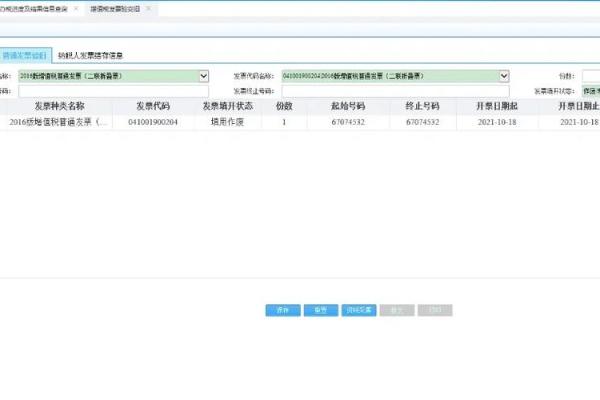
Task: Sort by the 发票代码 column header
Action: 153,106
